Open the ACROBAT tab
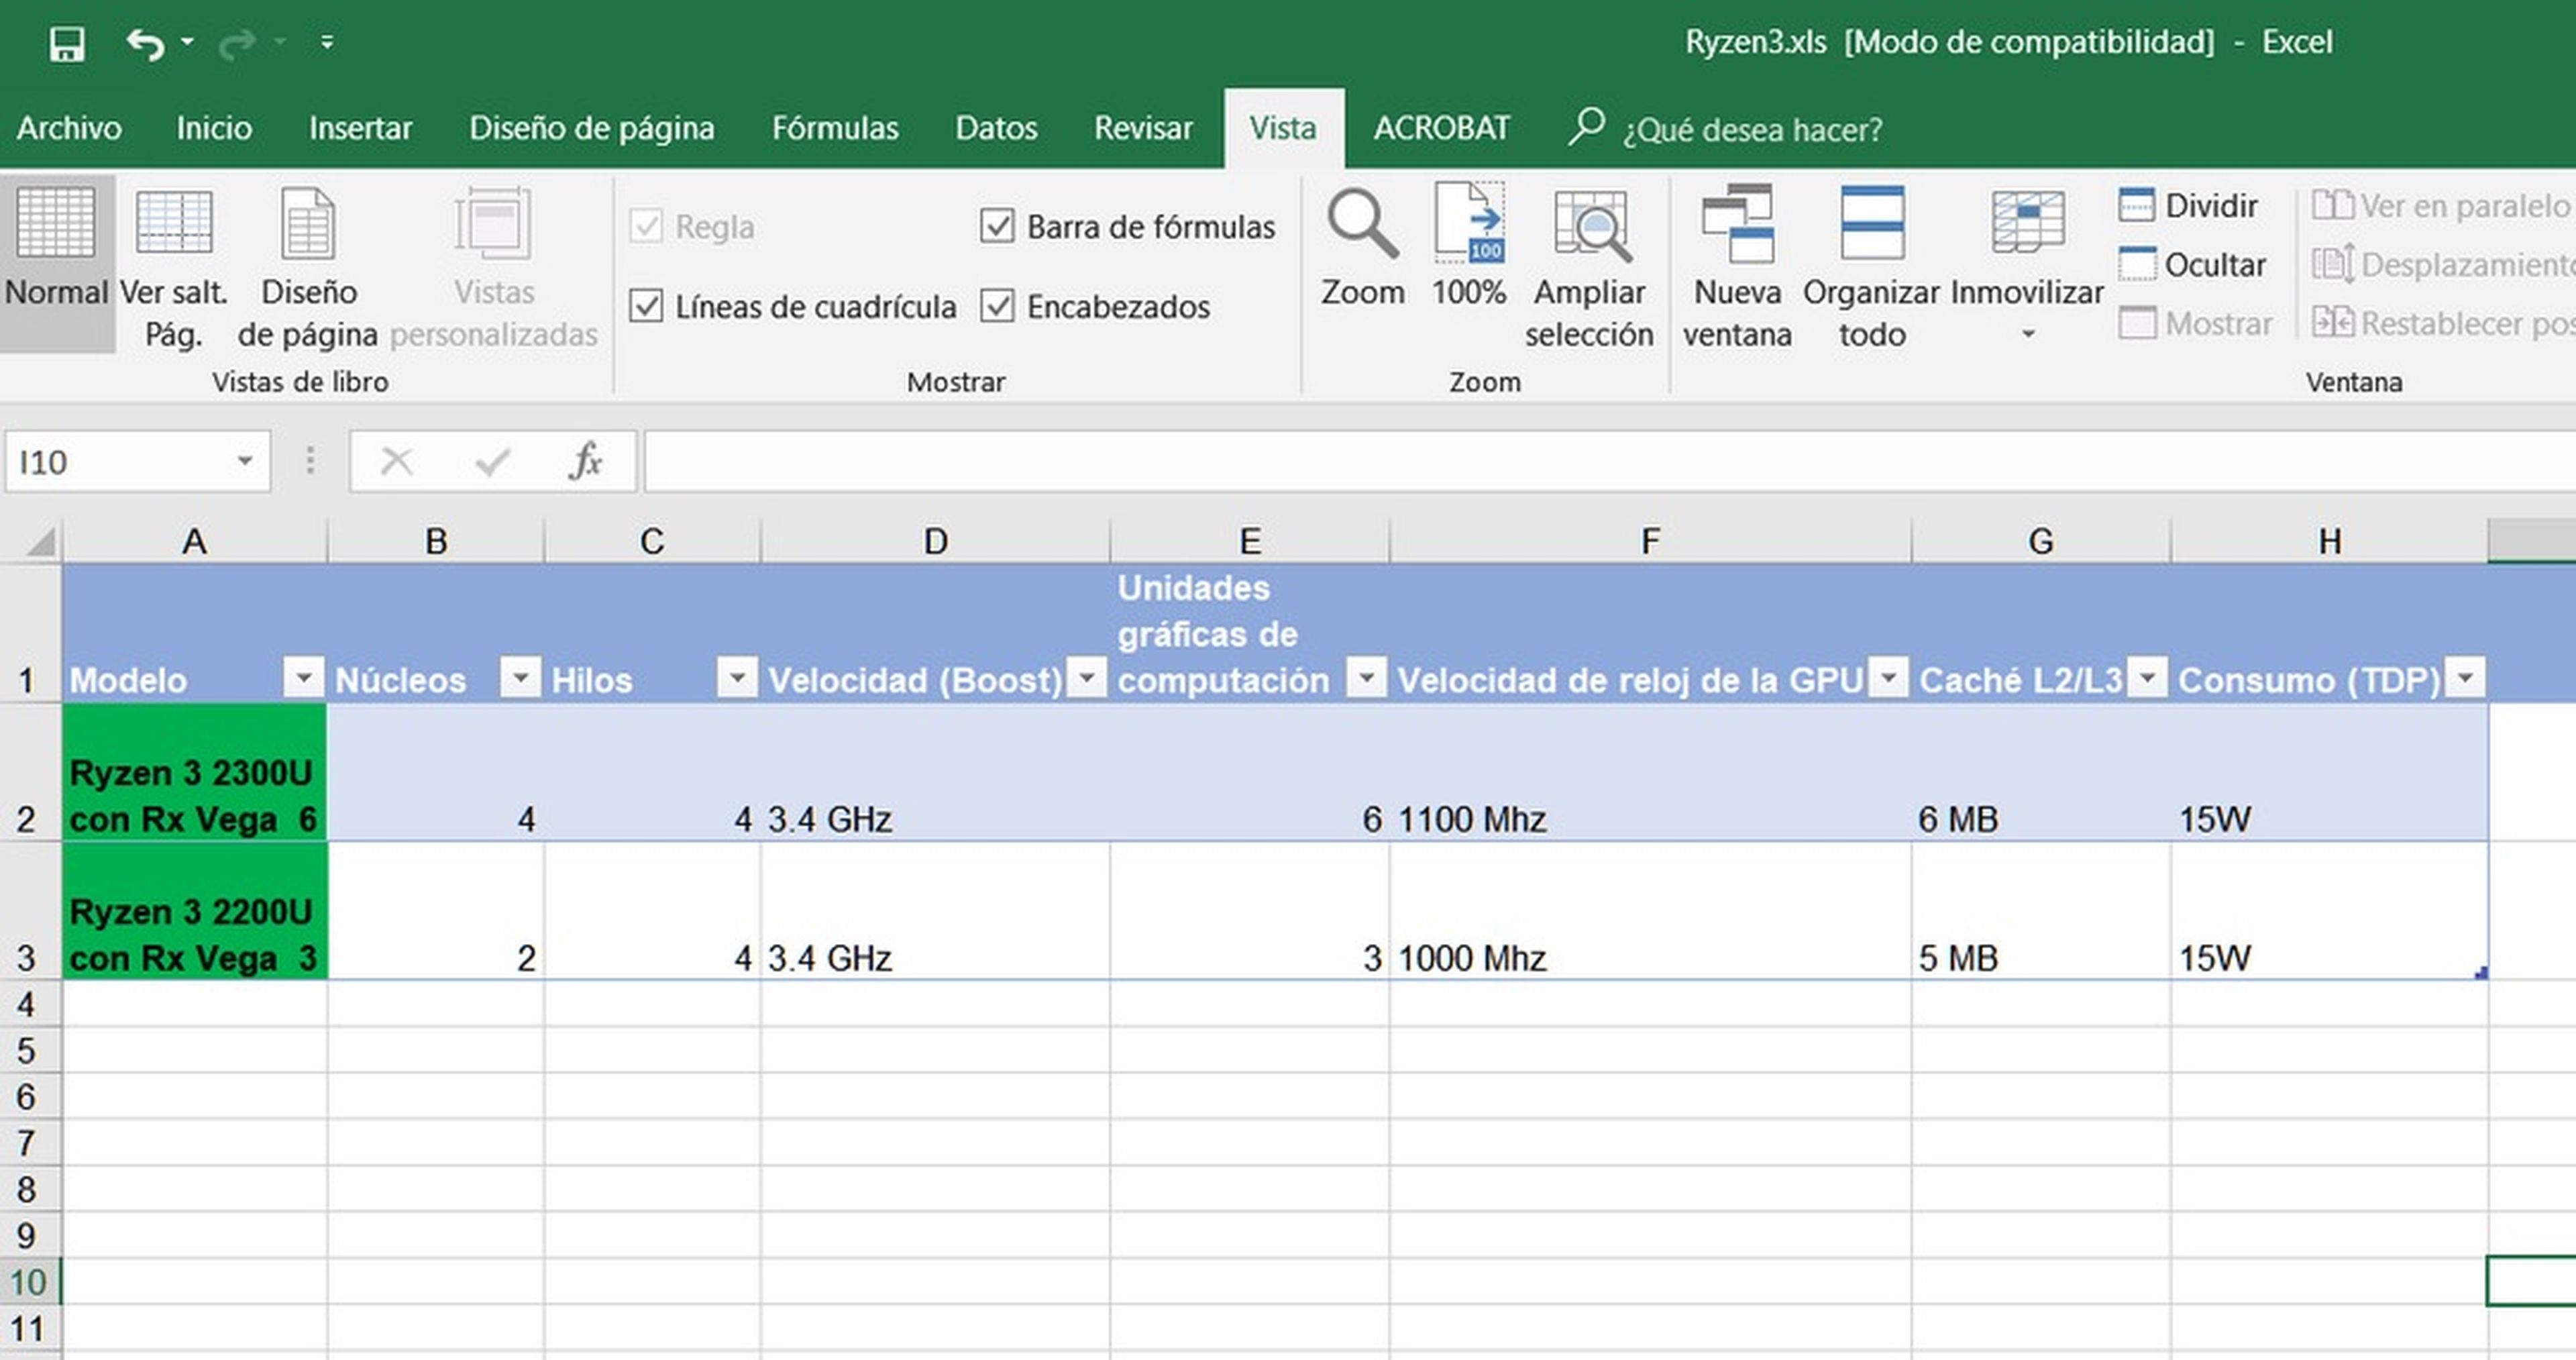This screenshot has width=2576, height=1360. point(1442,128)
